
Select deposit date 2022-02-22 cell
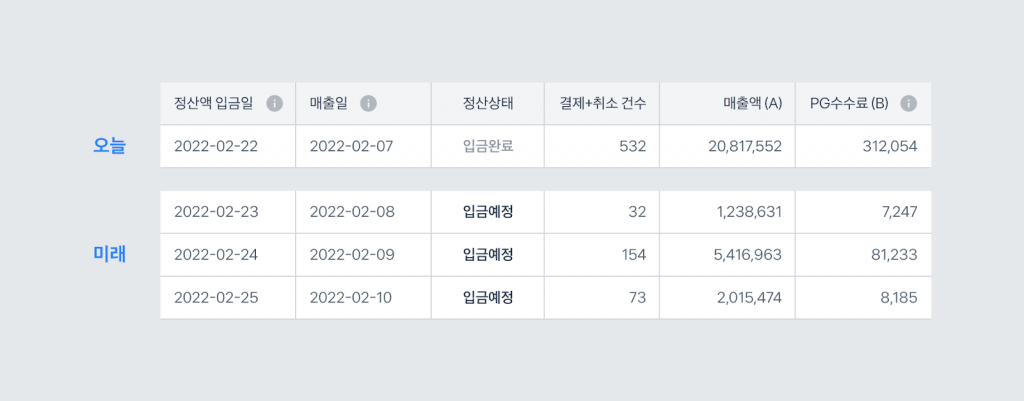point(228,146)
